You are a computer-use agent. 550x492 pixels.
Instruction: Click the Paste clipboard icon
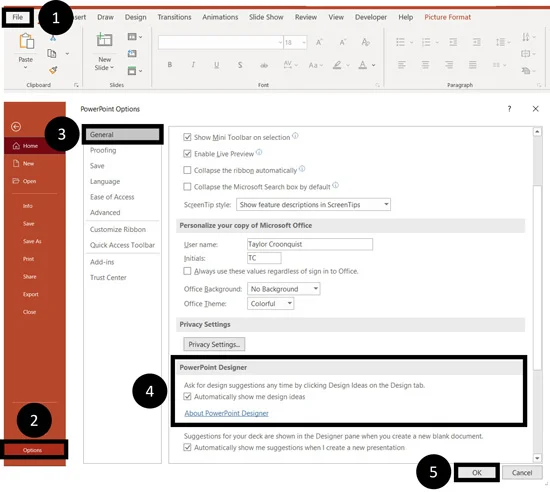tap(26, 41)
